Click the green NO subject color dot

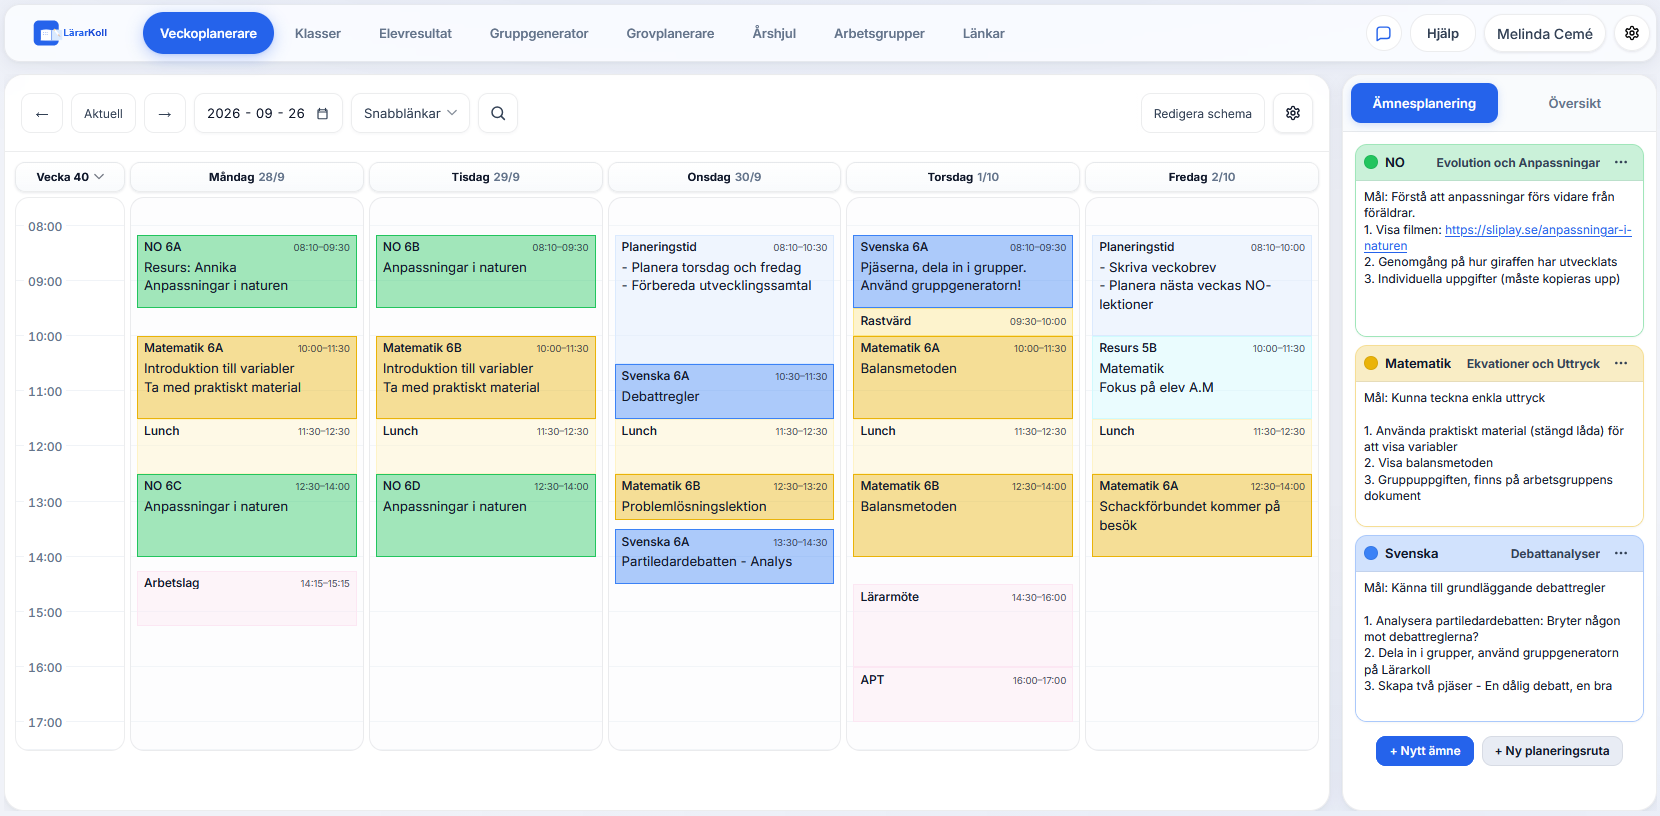click(1371, 163)
